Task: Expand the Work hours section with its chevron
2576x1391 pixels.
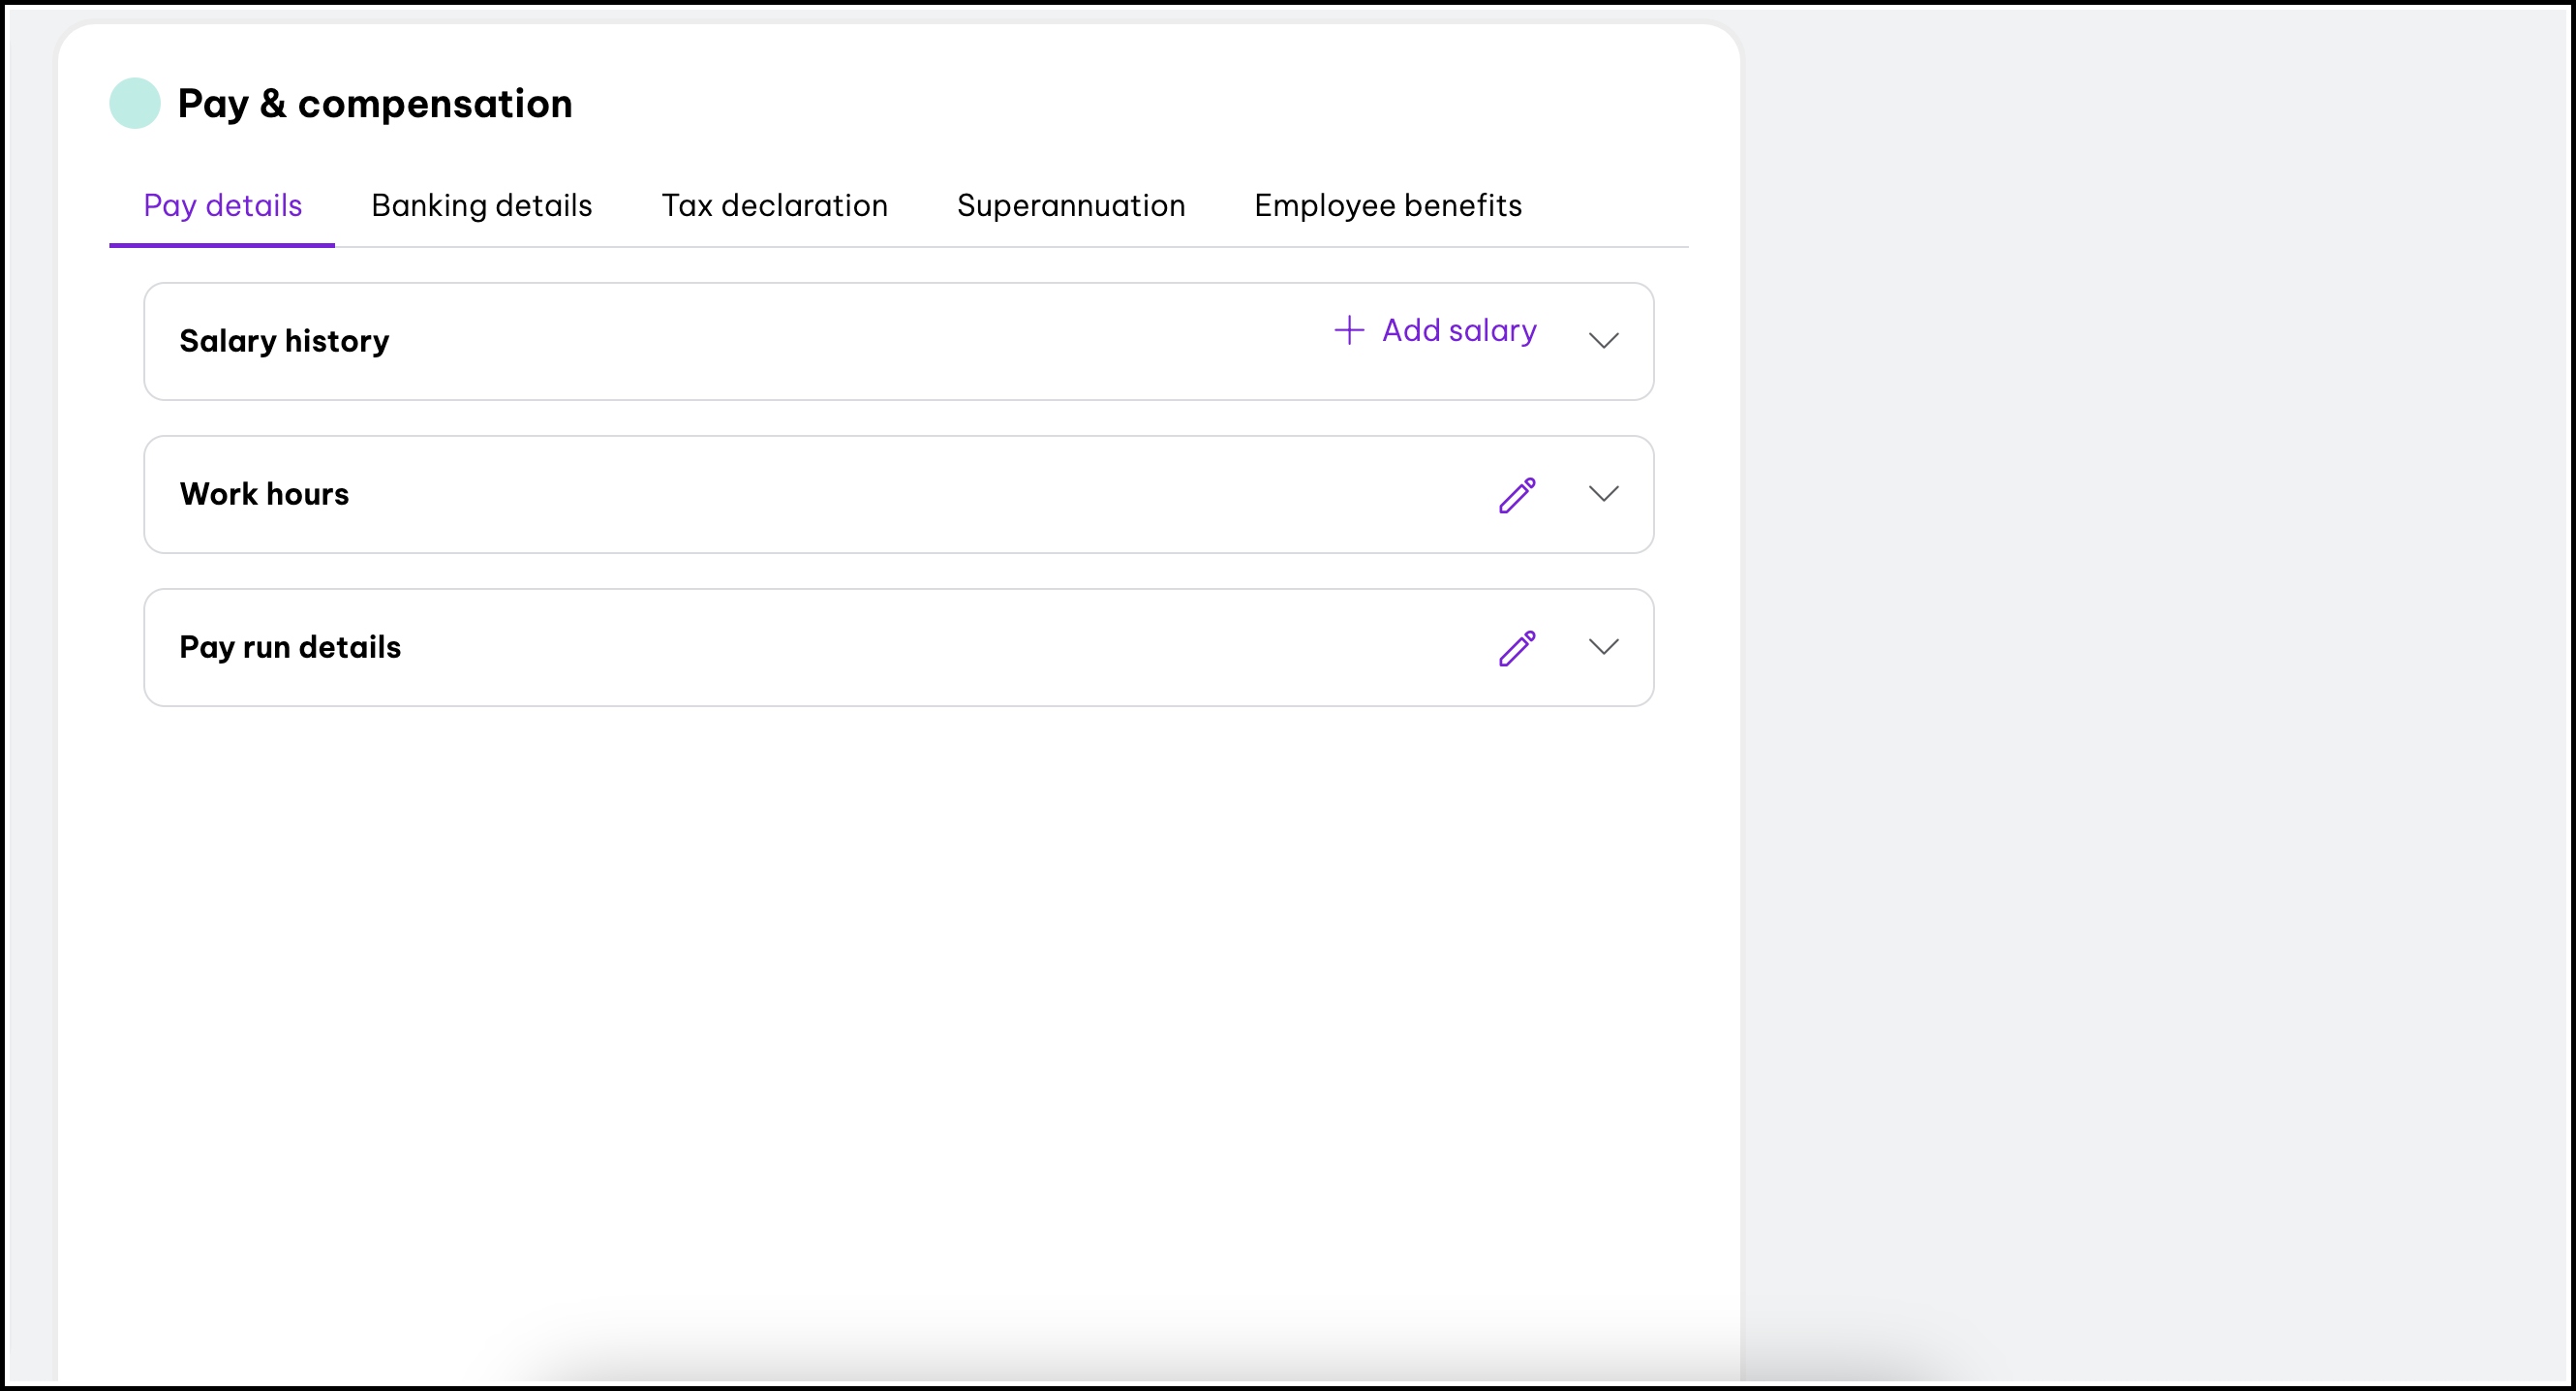Action: click(1602, 494)
